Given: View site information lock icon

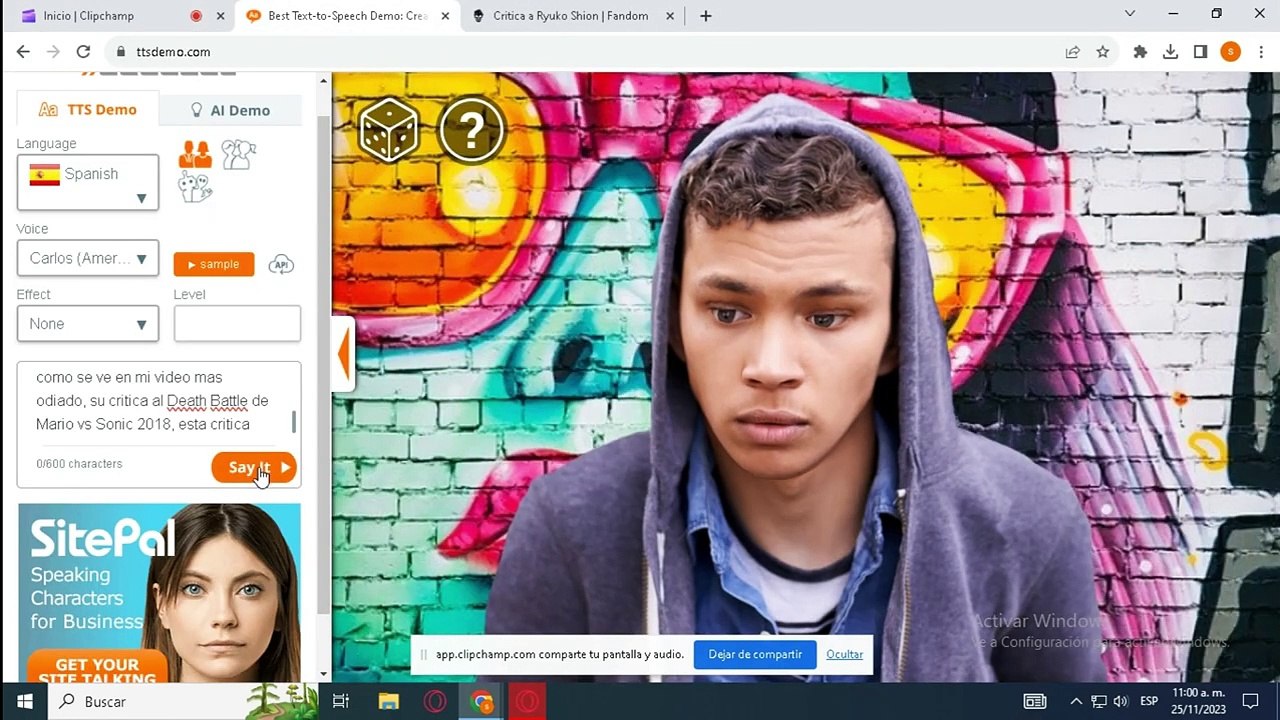Looking at the screenshot, I should tap(121, 52).
